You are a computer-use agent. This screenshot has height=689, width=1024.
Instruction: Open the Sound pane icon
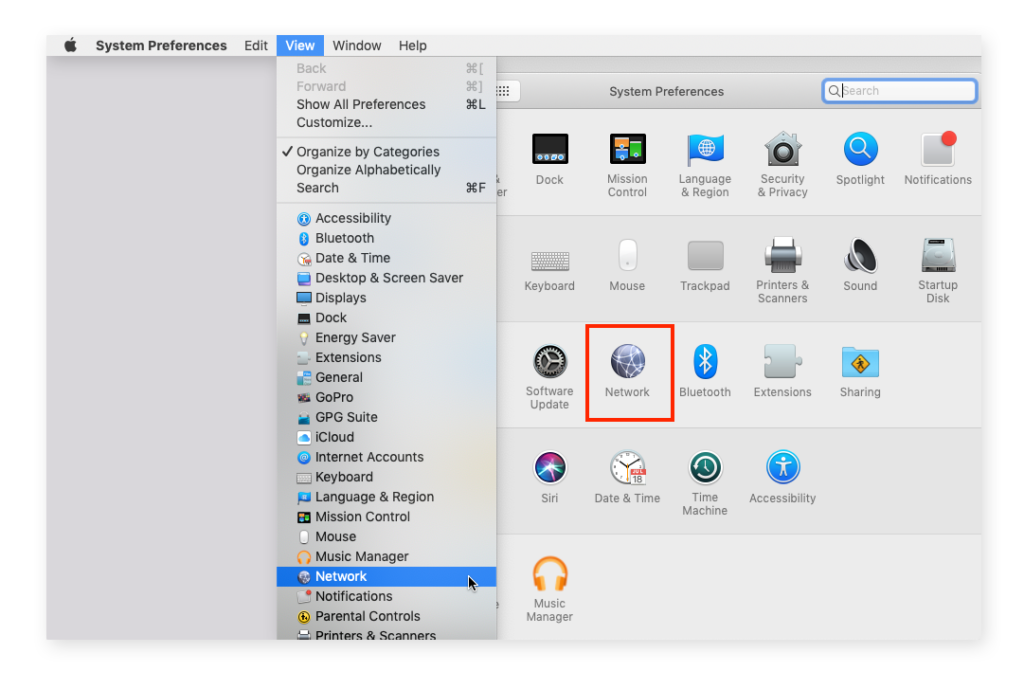[860, 255]
